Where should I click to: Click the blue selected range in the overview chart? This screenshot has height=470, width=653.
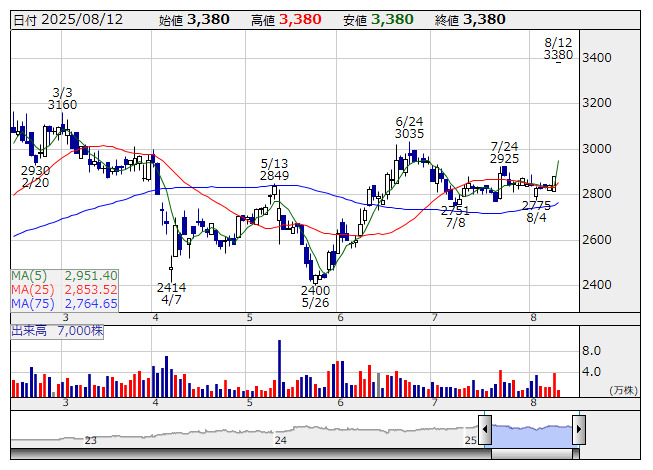click(532, 435)
